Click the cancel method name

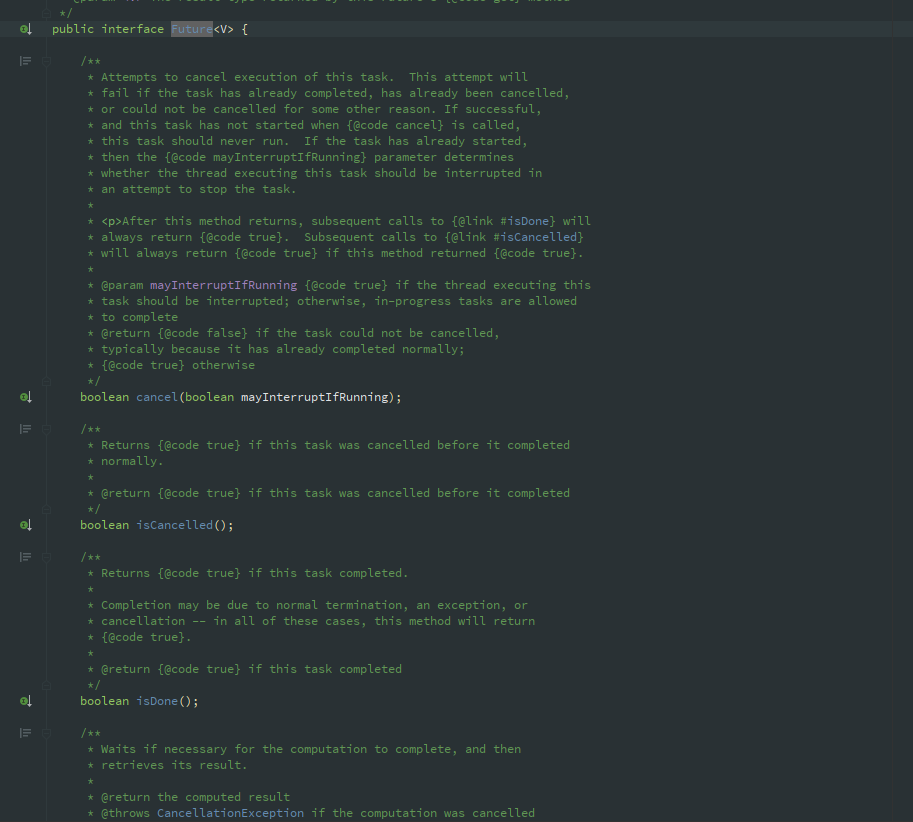pyautogui.click(x=157, y=397)
